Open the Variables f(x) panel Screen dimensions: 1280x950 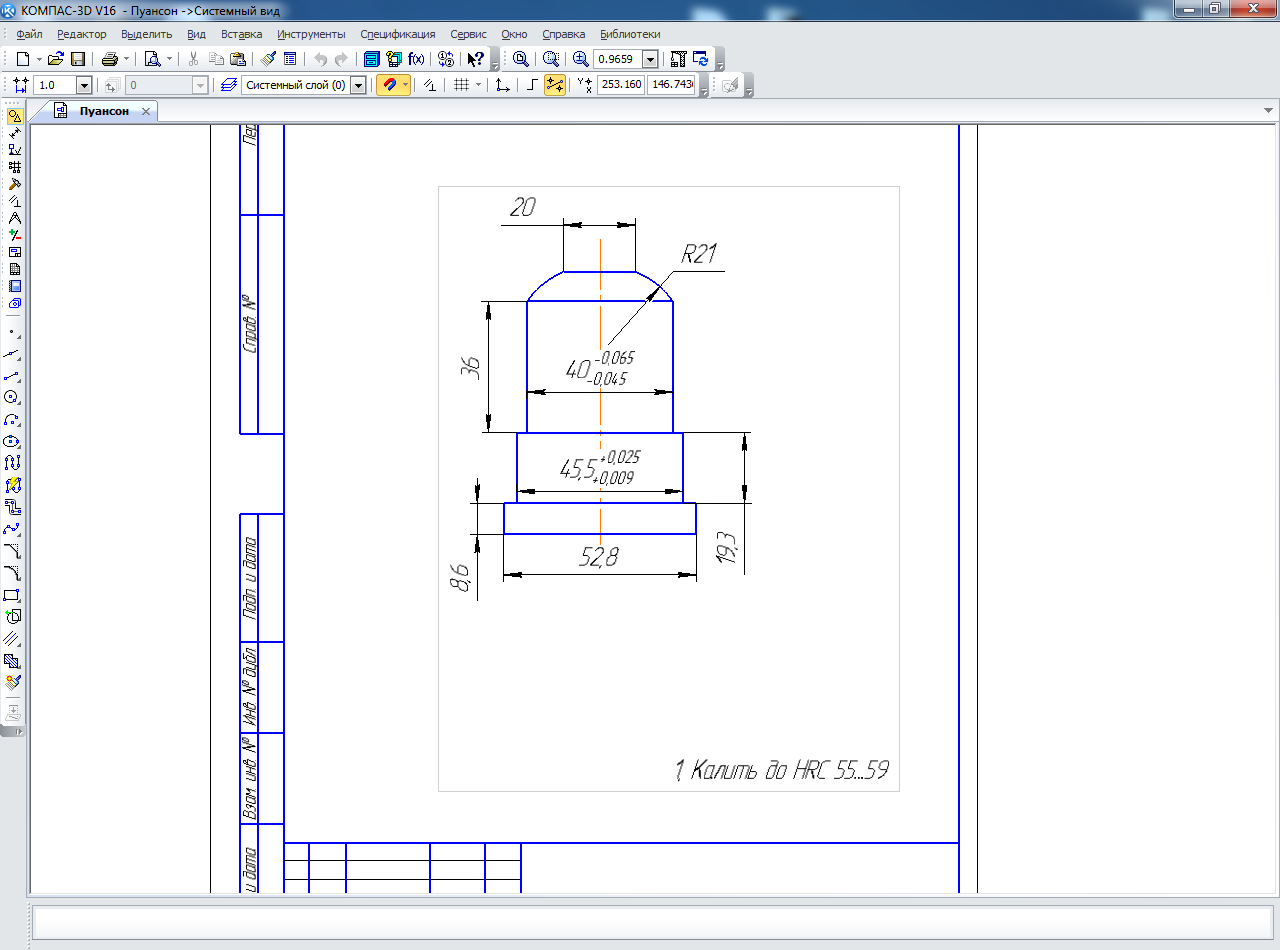[x=416, y=59]
